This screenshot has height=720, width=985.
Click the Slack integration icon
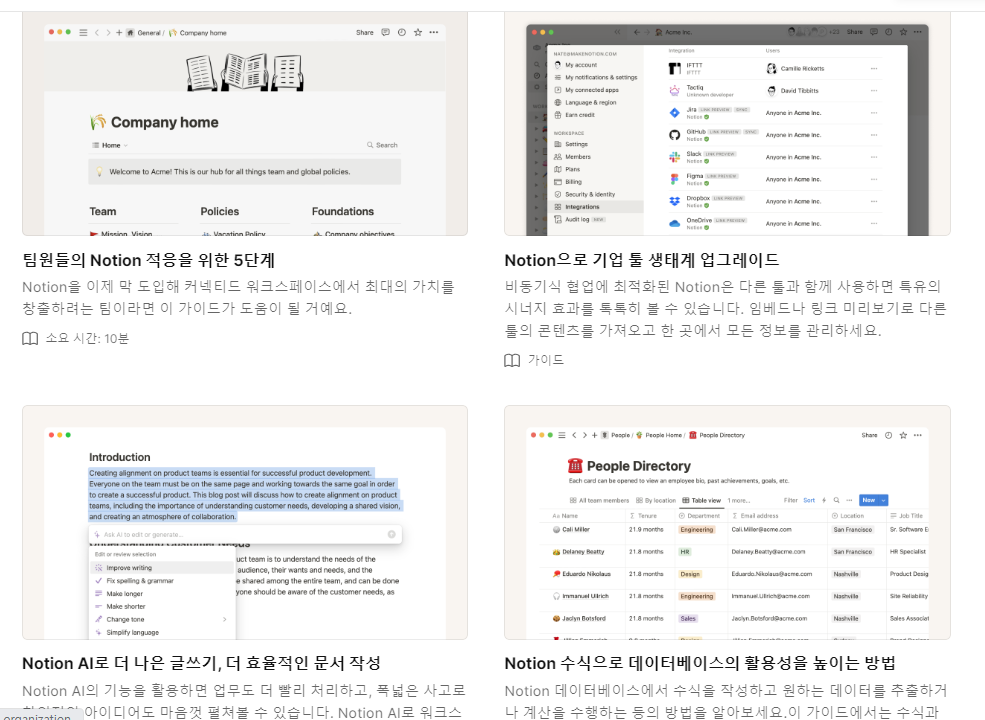[674, 156]
